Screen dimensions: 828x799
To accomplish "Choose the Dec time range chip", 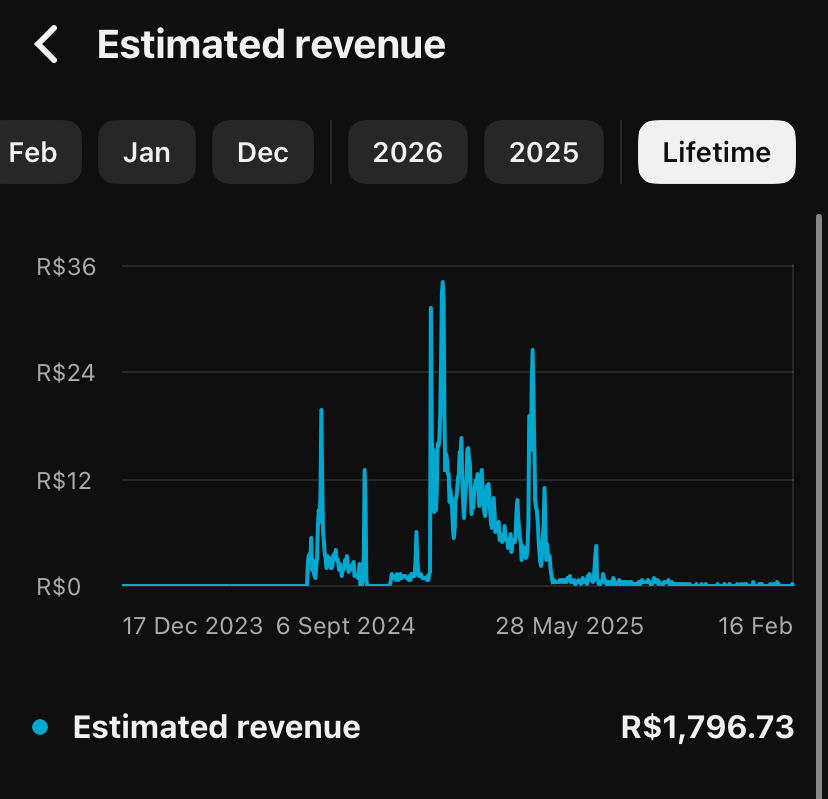I will pos(263,153).
